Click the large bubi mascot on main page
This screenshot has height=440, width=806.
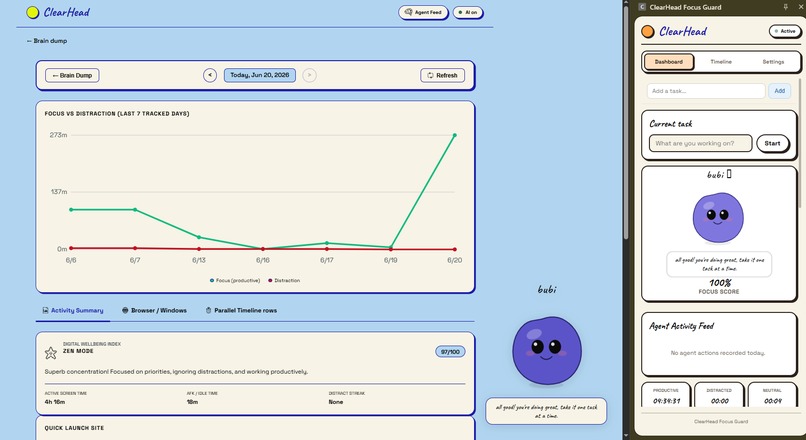tap(547, 351)
